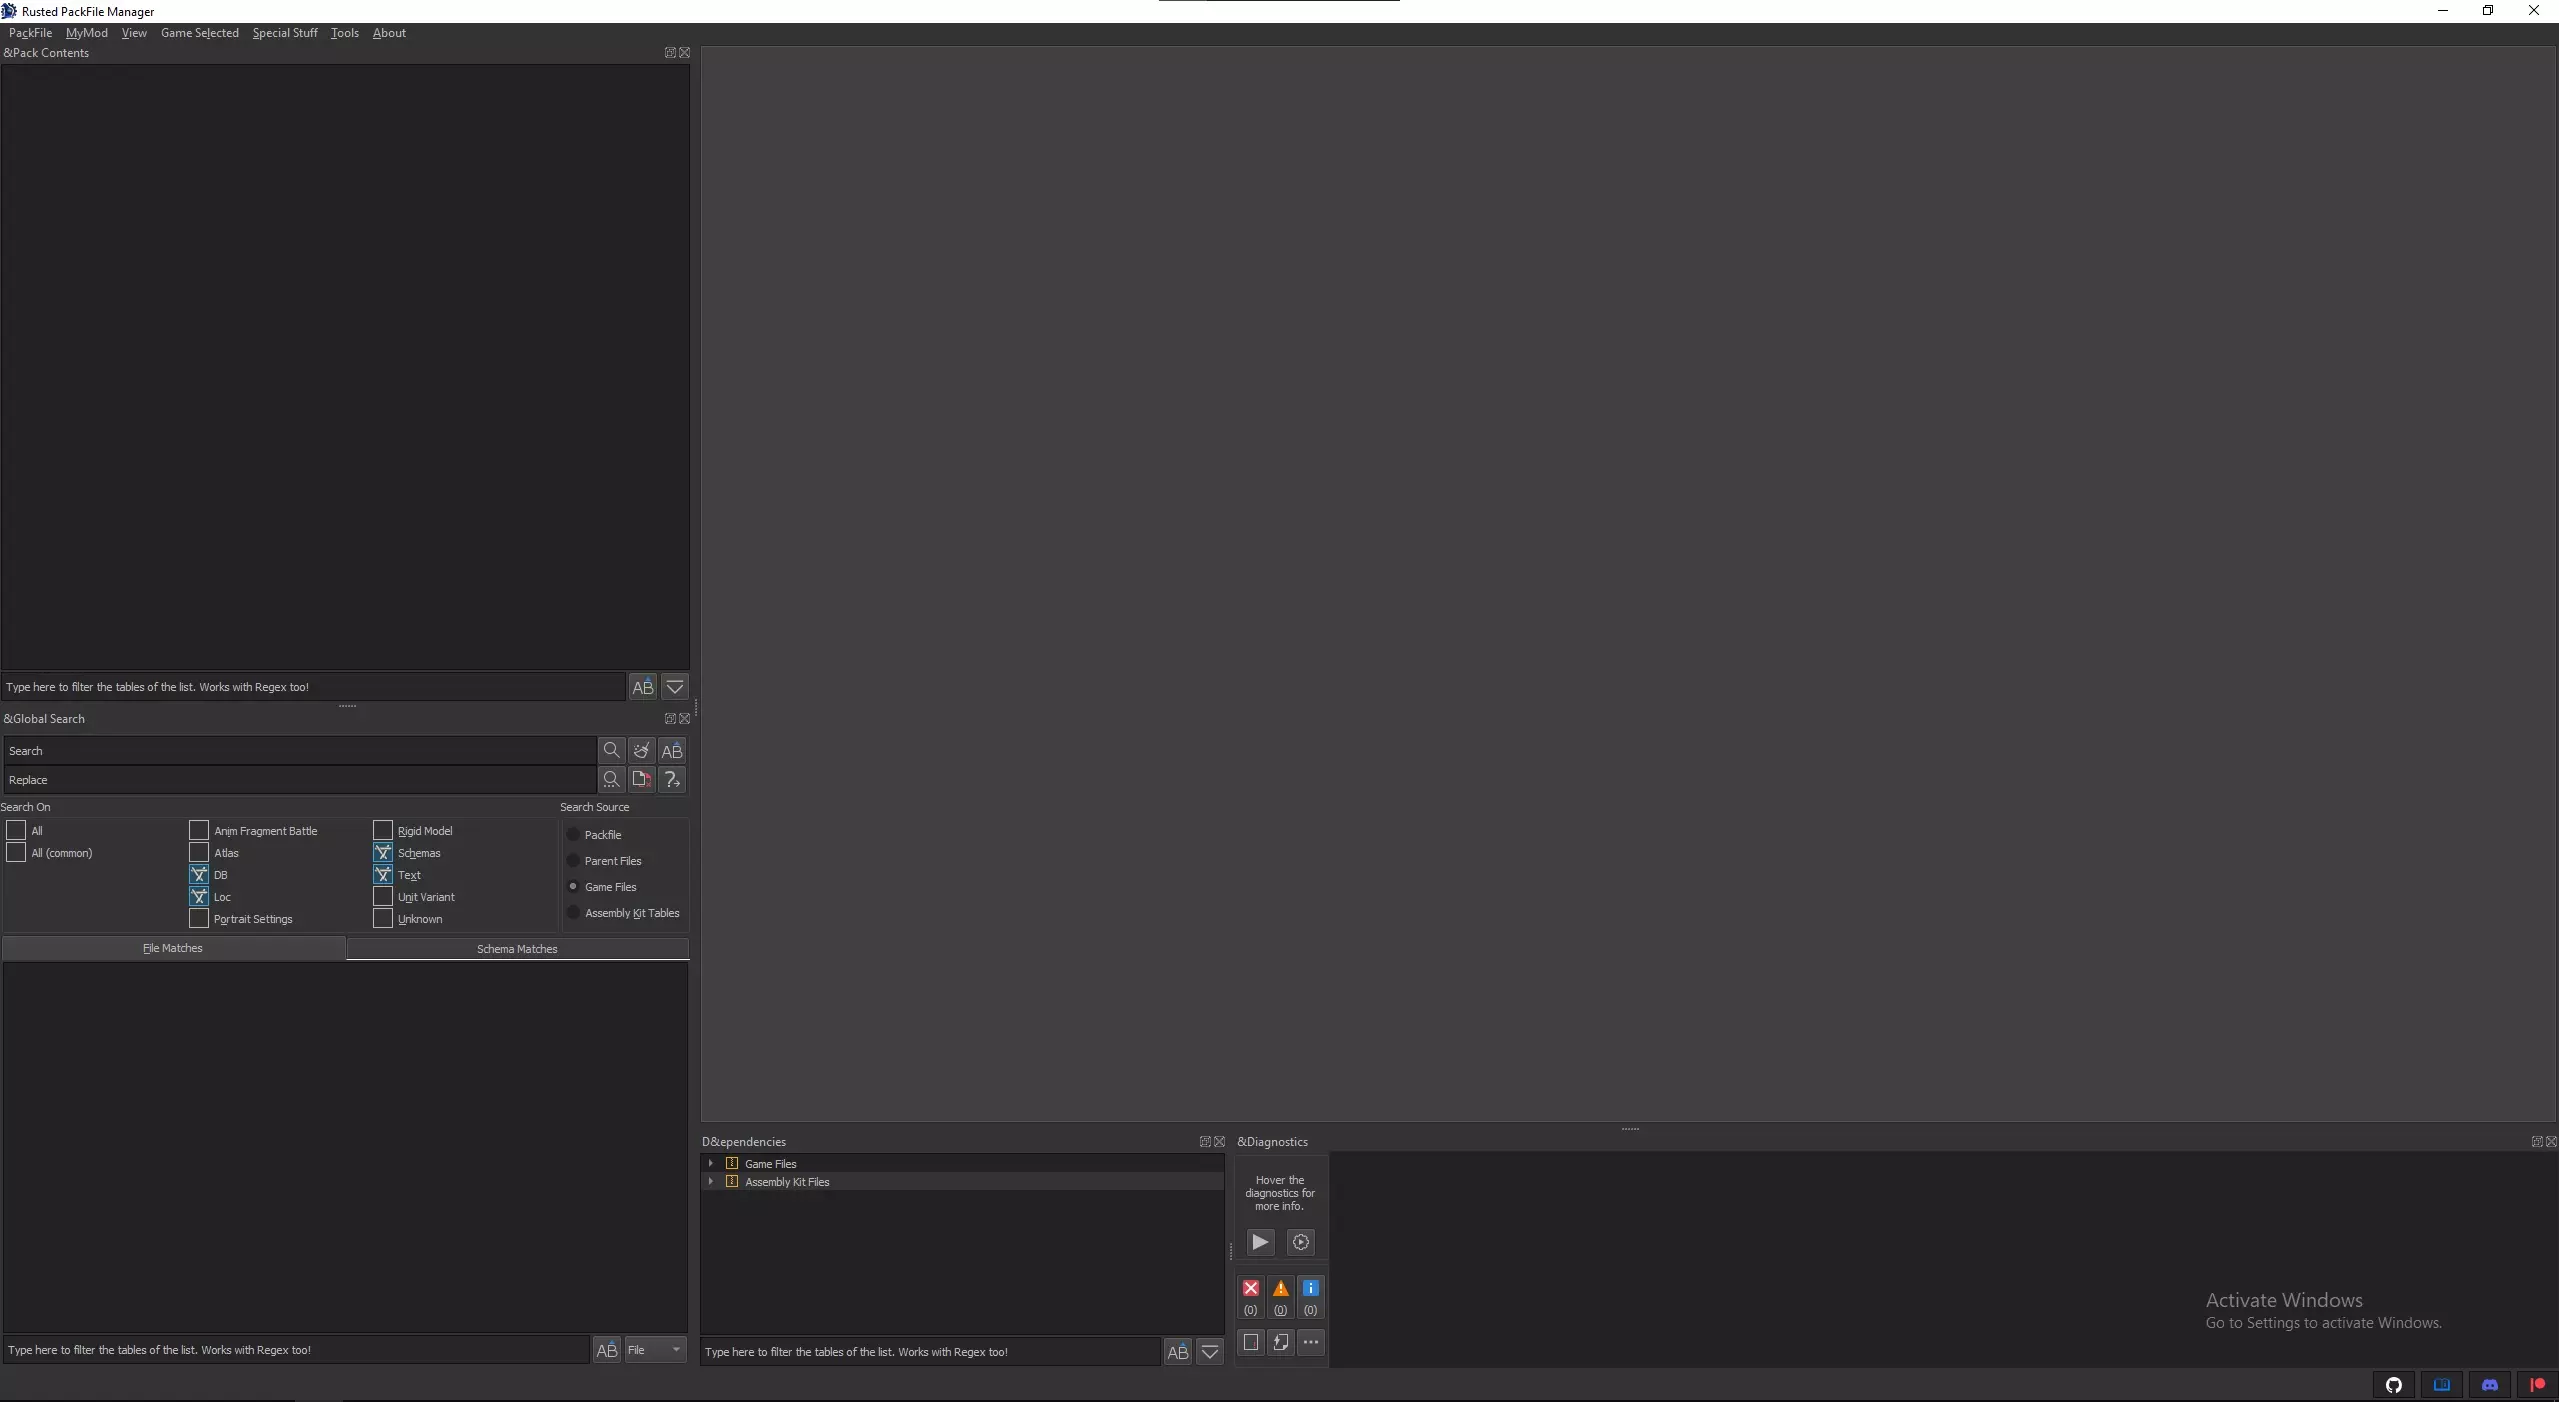Uncheck the DB search checkbox
The image size is (2559, 1402).
pos(199,875)
